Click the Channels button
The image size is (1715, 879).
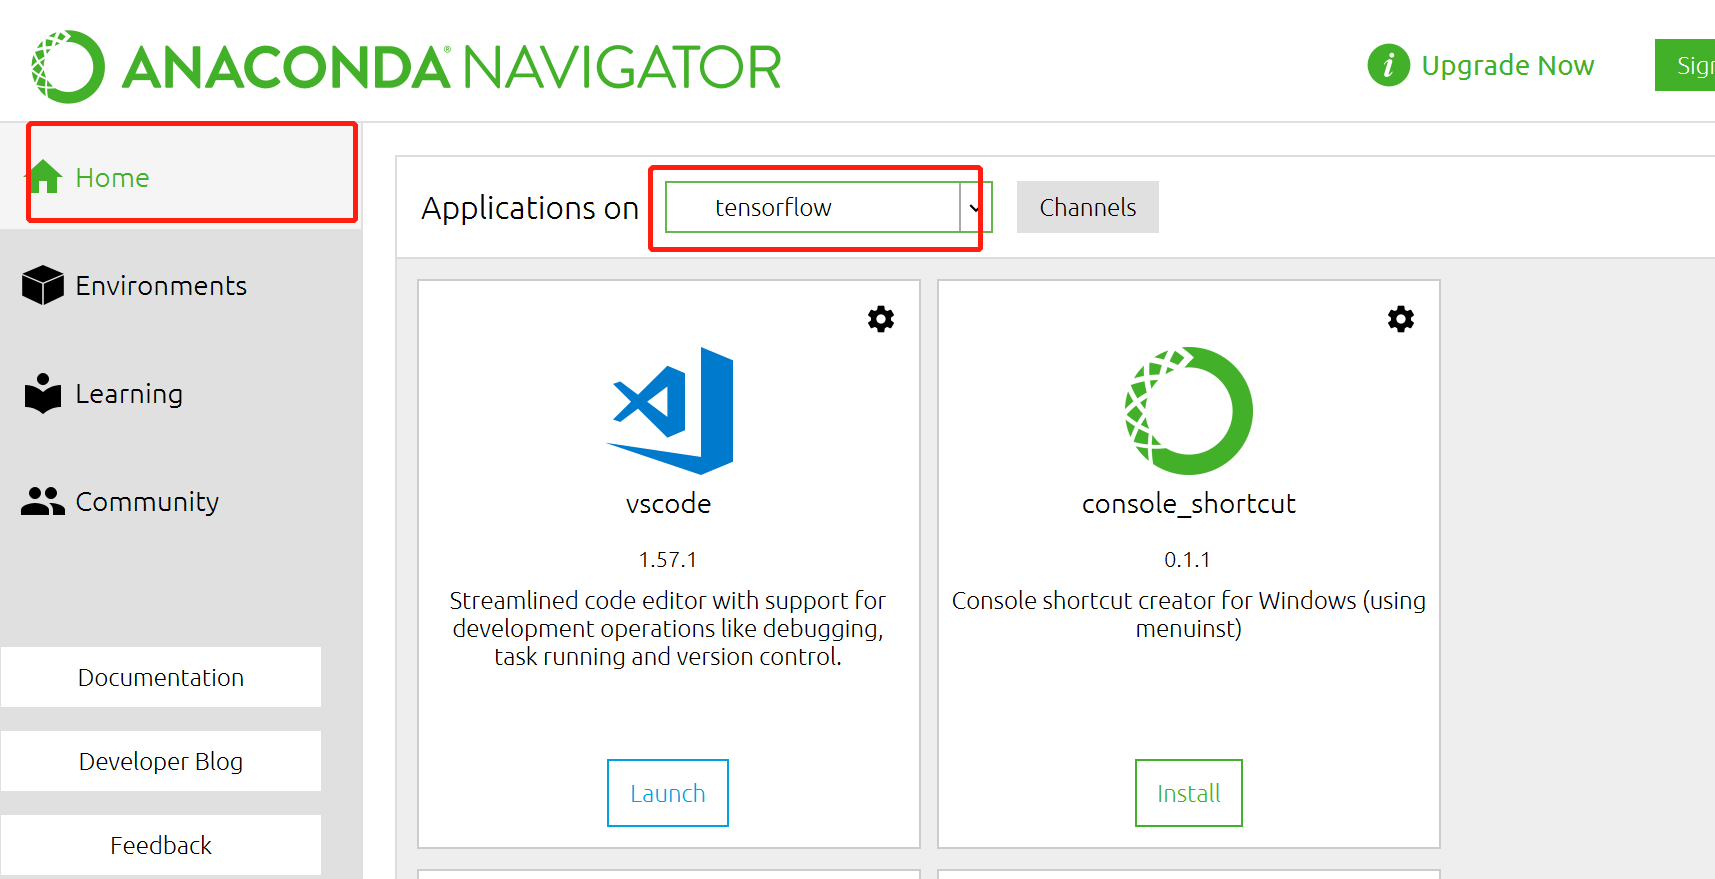point(1088,207)
